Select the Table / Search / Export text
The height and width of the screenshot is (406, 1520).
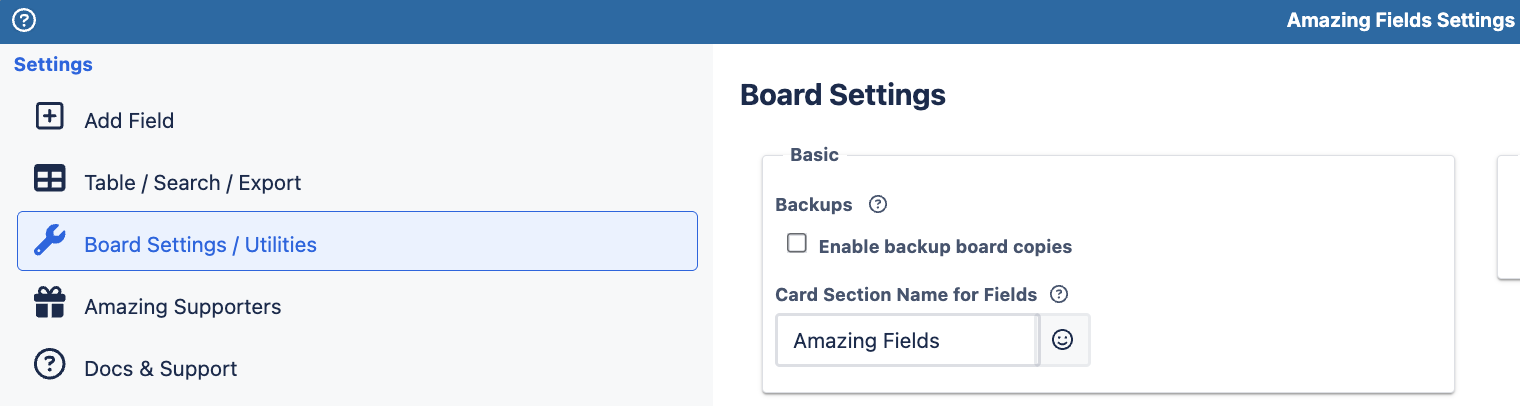192,183
